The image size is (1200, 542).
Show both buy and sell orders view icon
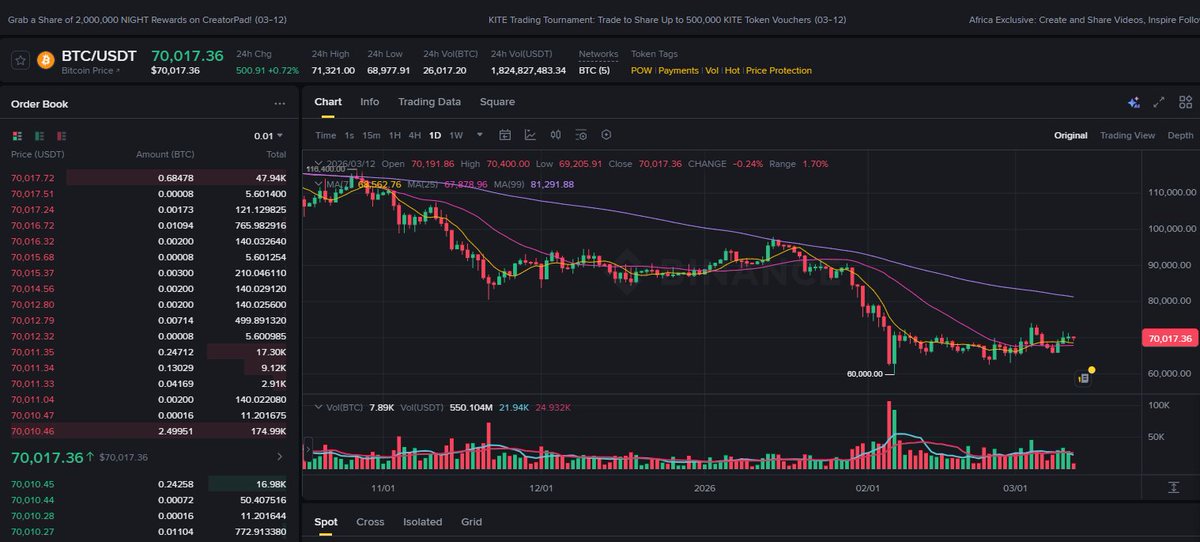pos(16,136)
